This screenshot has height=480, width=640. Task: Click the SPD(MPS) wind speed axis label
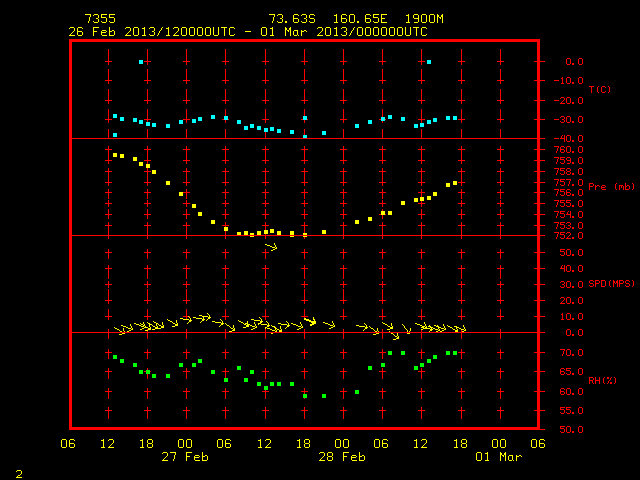[x=611, y=283]
